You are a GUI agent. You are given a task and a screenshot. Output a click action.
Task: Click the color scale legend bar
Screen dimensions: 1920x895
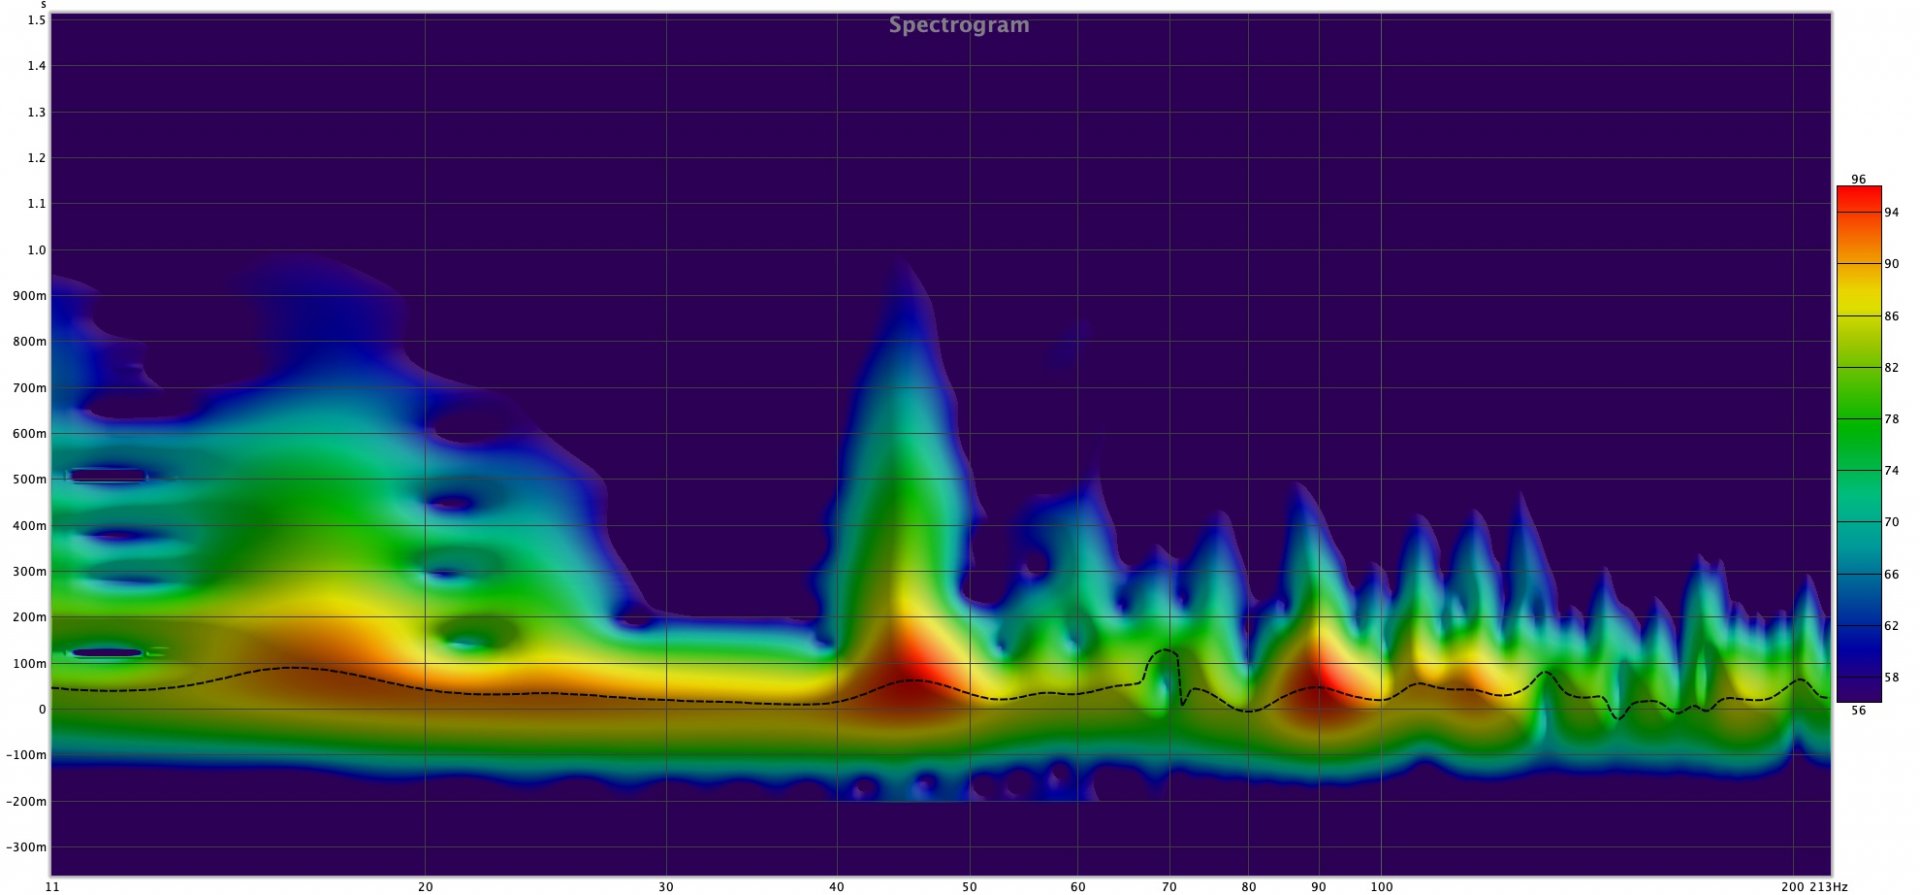click(1858, 444)
